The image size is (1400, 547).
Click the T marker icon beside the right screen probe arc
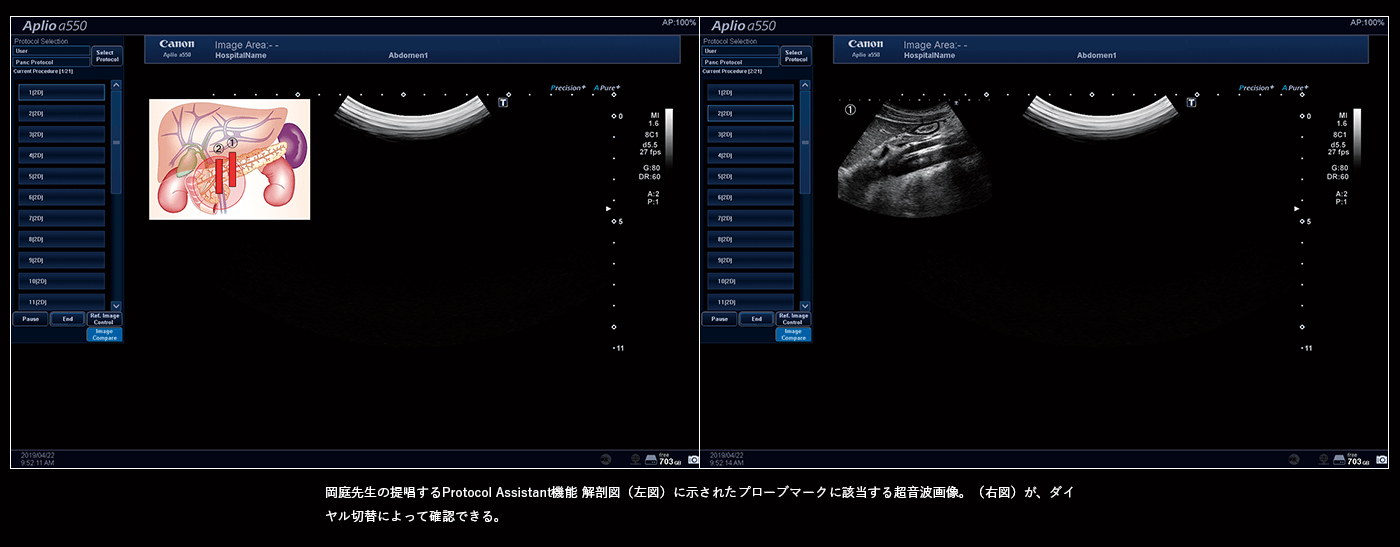pyautogui.click(x=1193, y=102)
